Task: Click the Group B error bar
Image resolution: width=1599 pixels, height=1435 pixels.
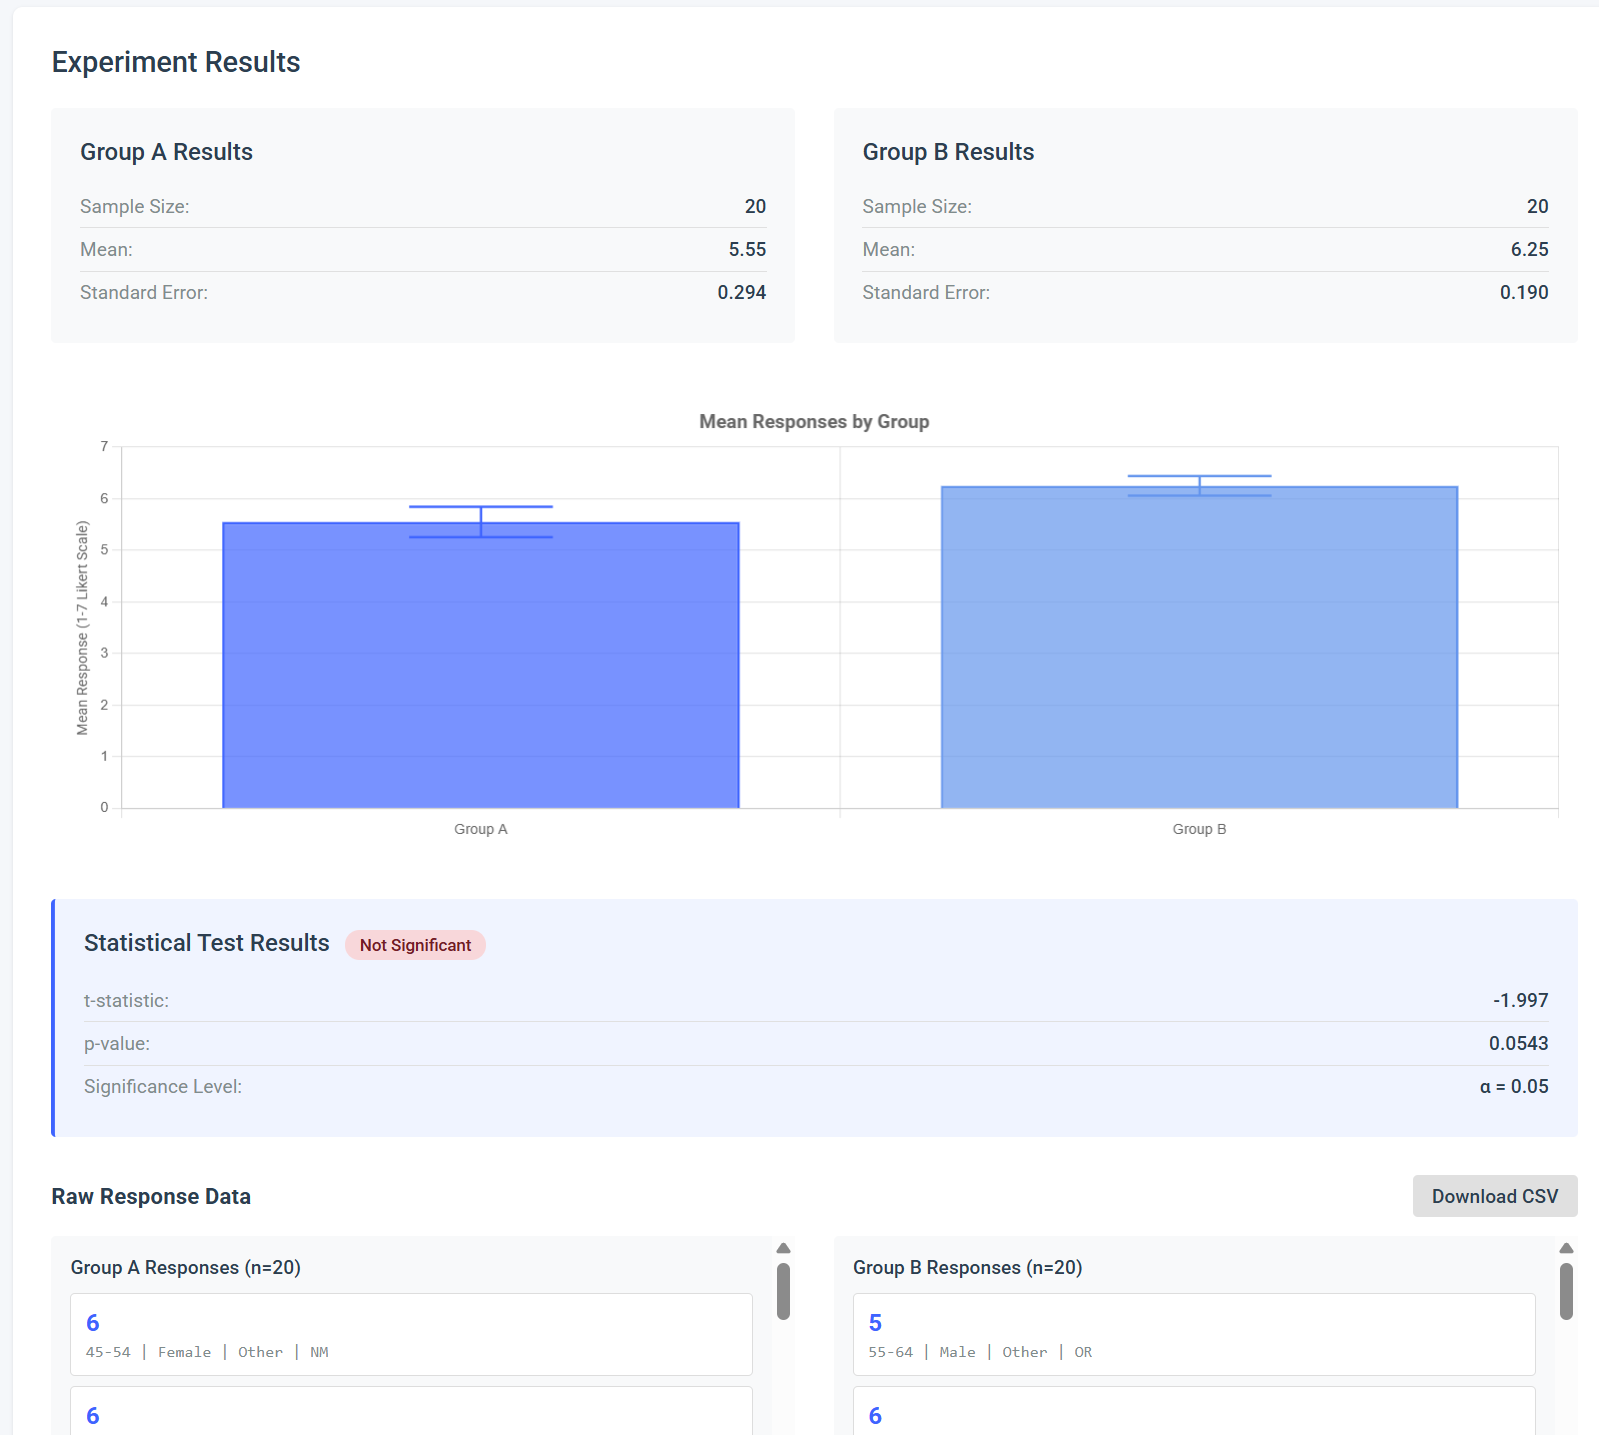Action: 1199,486
